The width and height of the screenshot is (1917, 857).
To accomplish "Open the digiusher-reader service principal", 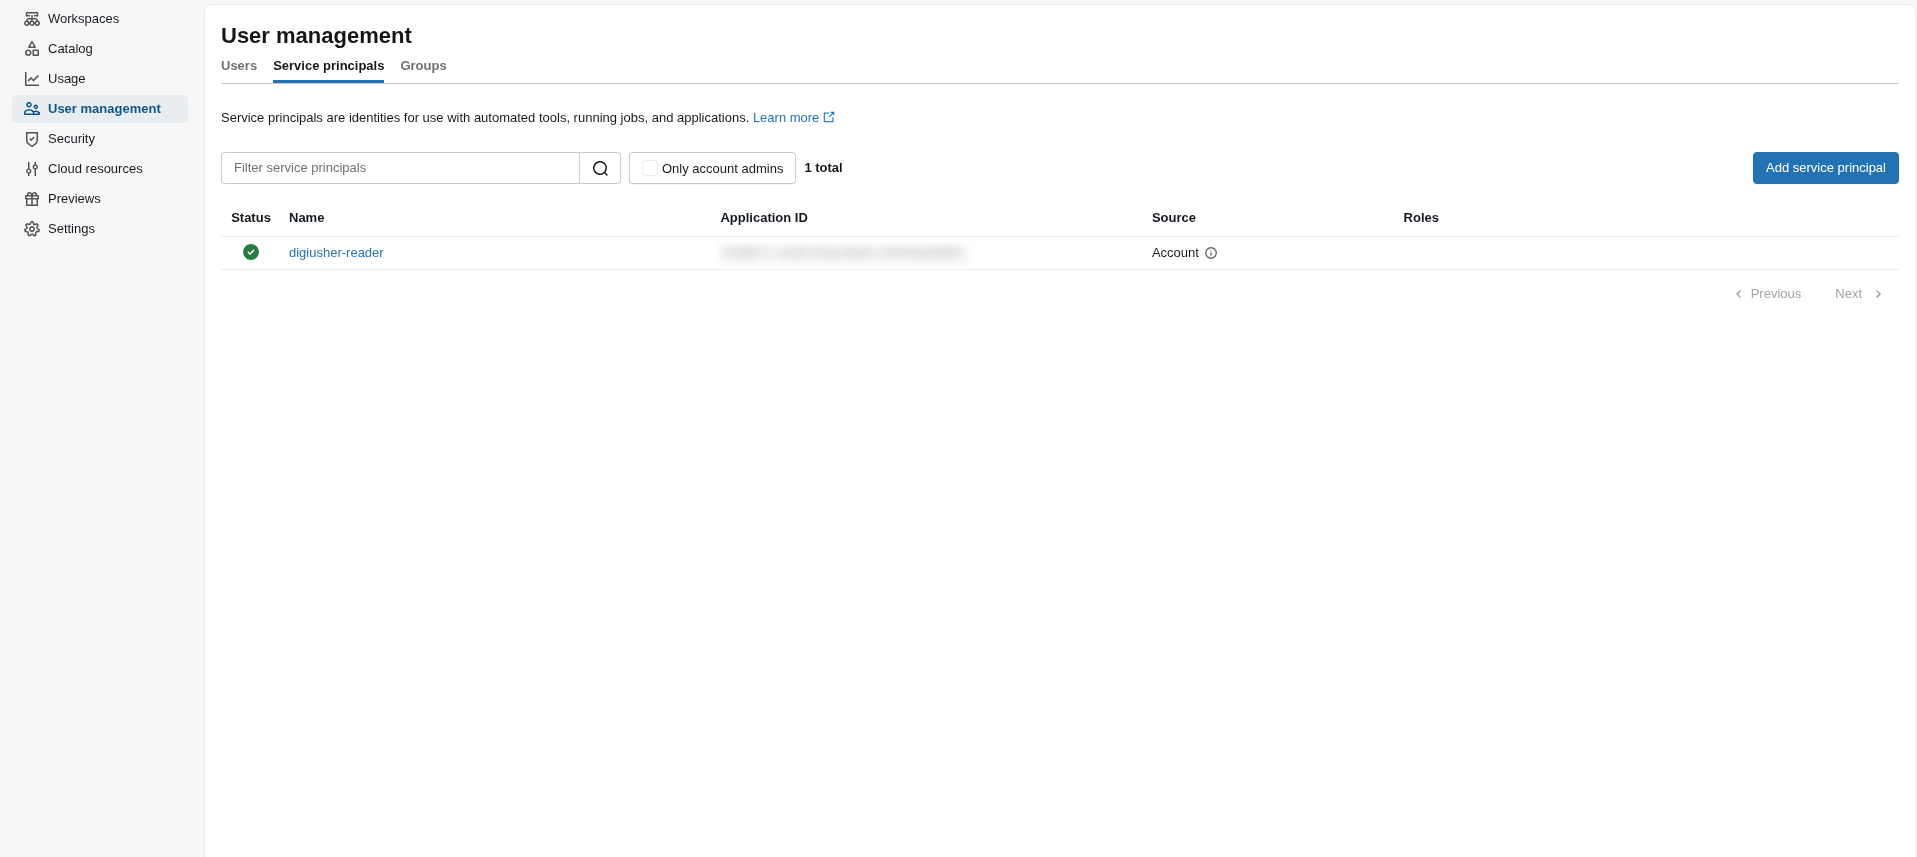I will point(336,253).
